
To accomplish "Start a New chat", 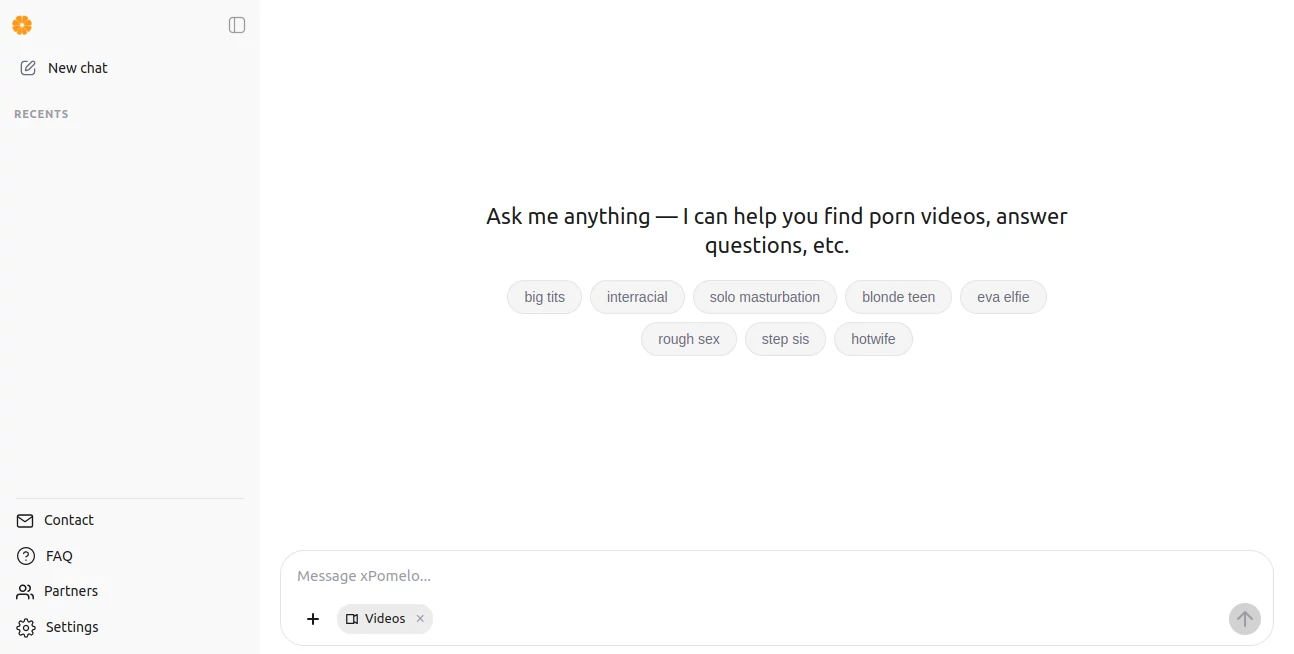I will click(x=64, y=68).
